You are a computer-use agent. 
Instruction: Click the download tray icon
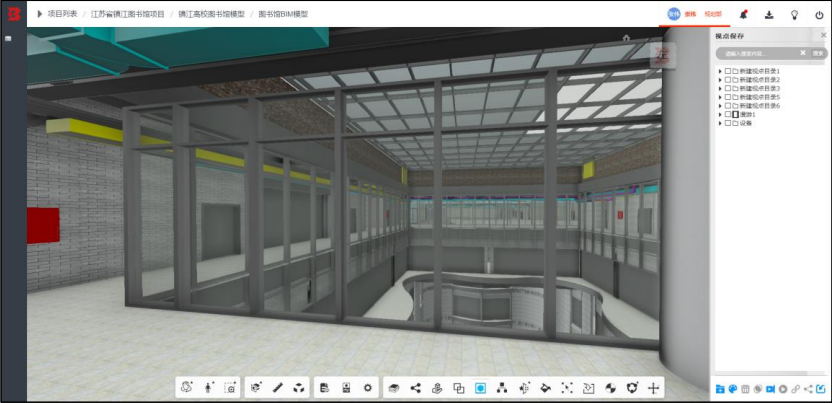(x=769, y=15)
